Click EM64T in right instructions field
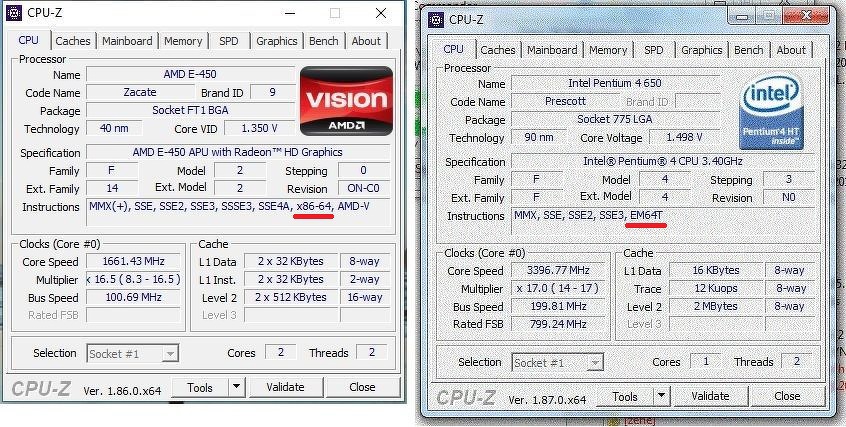Image resolution: width=846 pixels, height=427 pixels. tap(646, 215)
